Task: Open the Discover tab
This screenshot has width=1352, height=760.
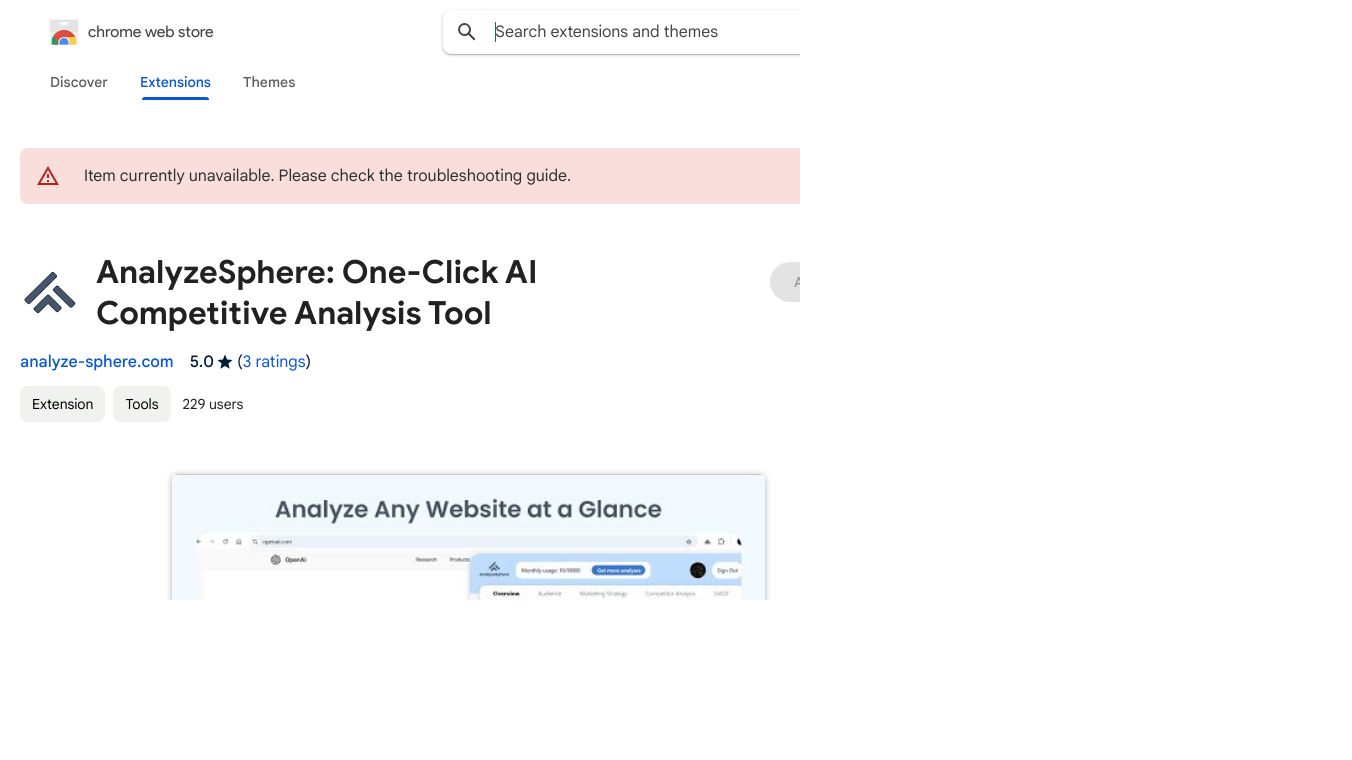Action: click(79, 82)
